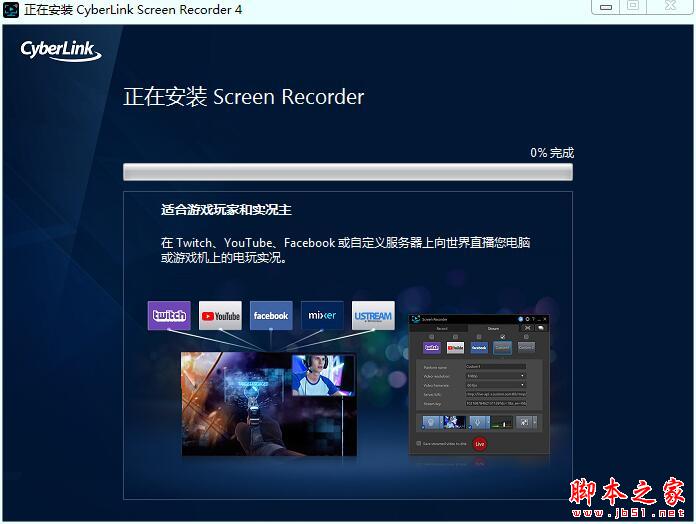Click the '0% 完成' progress text
This screenshot has height=524, width=696.
click(x=552, y=153)
